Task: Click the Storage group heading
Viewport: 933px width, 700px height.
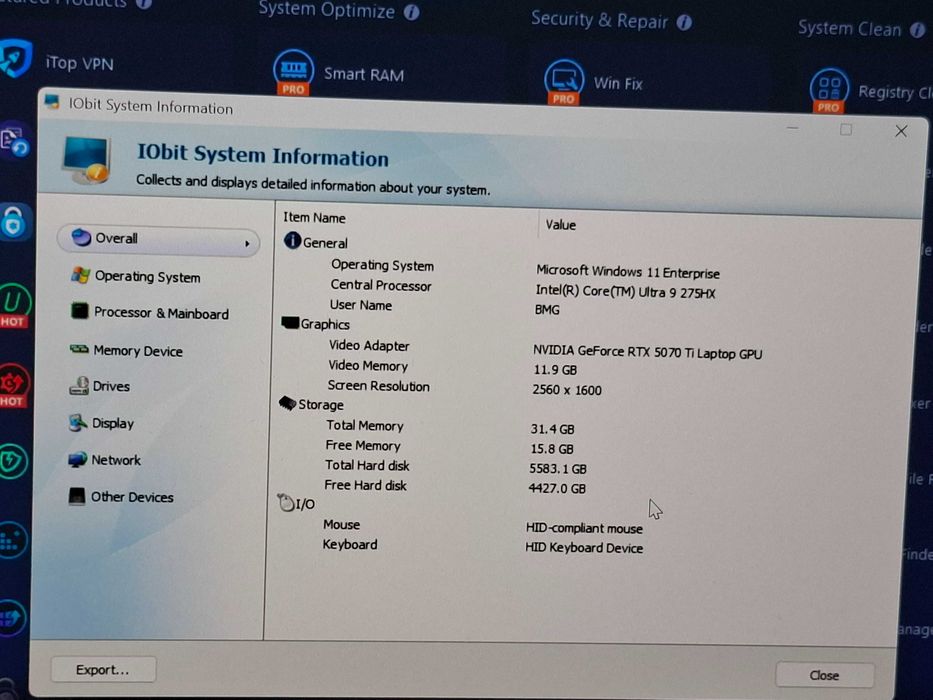Action: pos(321,405)
